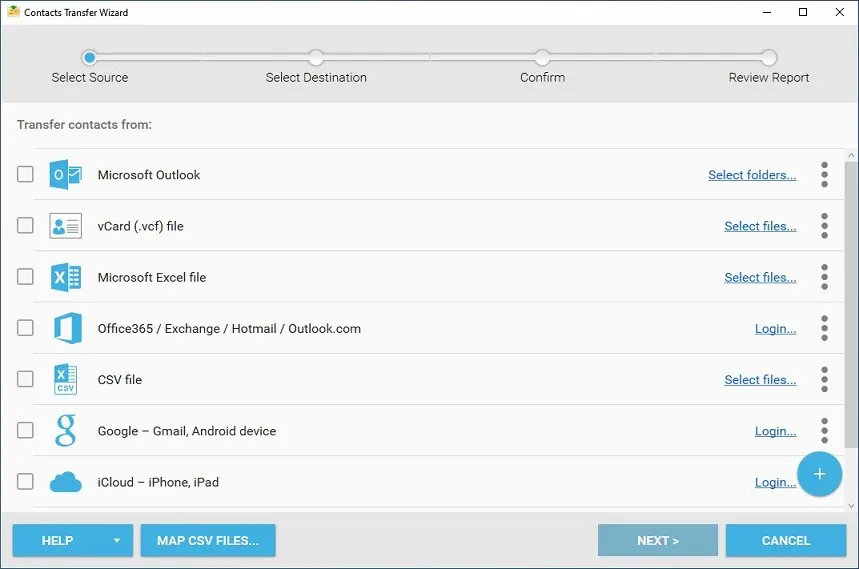Screen dimensions: 859x569
Task: Click the round blue plus button
Action: (819, 474)
